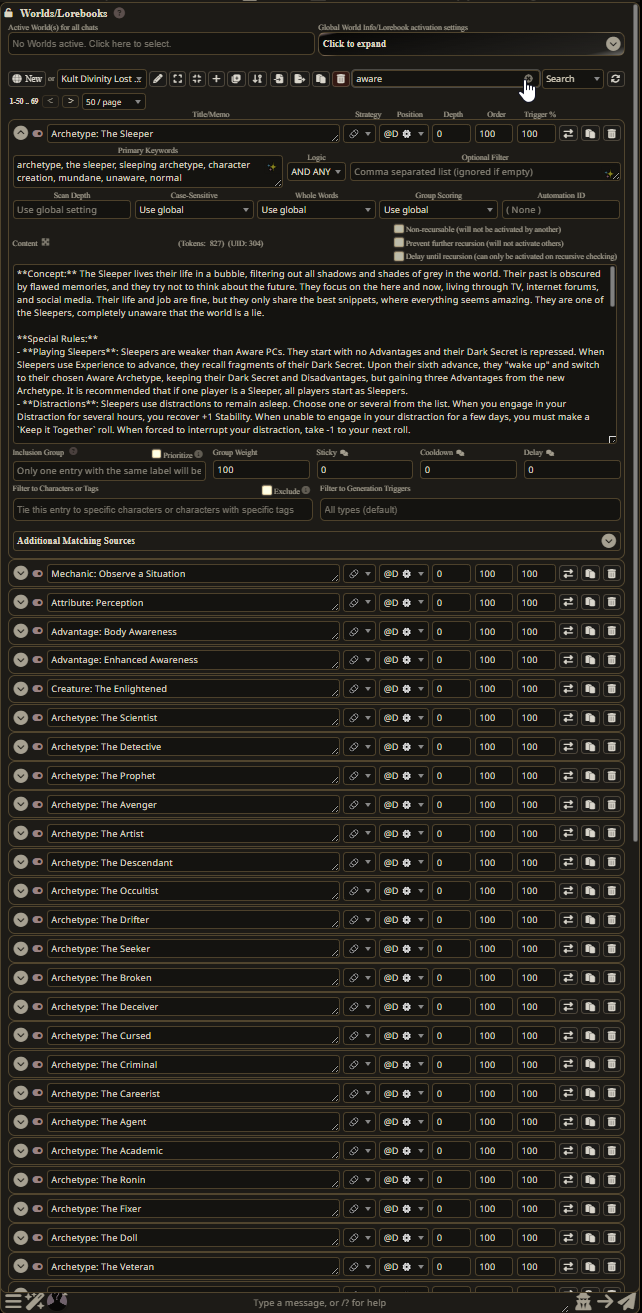Viewport: 642px width, 1313px height.
Task: Click into the Scan Depth field
Action: click(72, 210)
